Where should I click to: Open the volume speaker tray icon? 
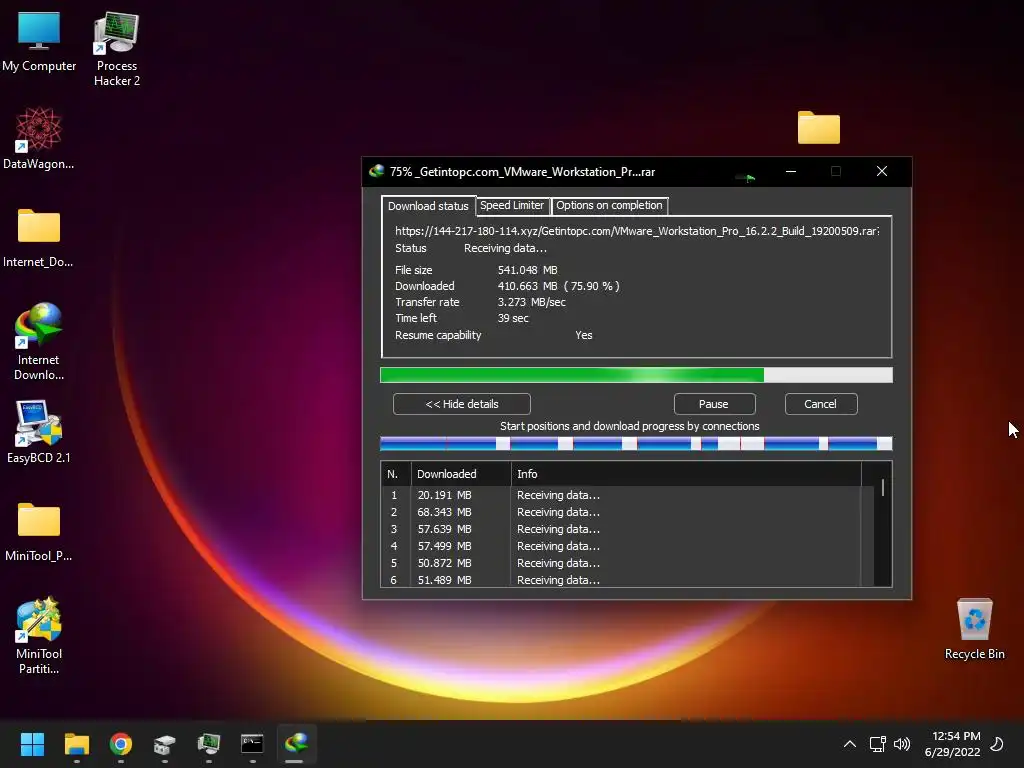902,744
